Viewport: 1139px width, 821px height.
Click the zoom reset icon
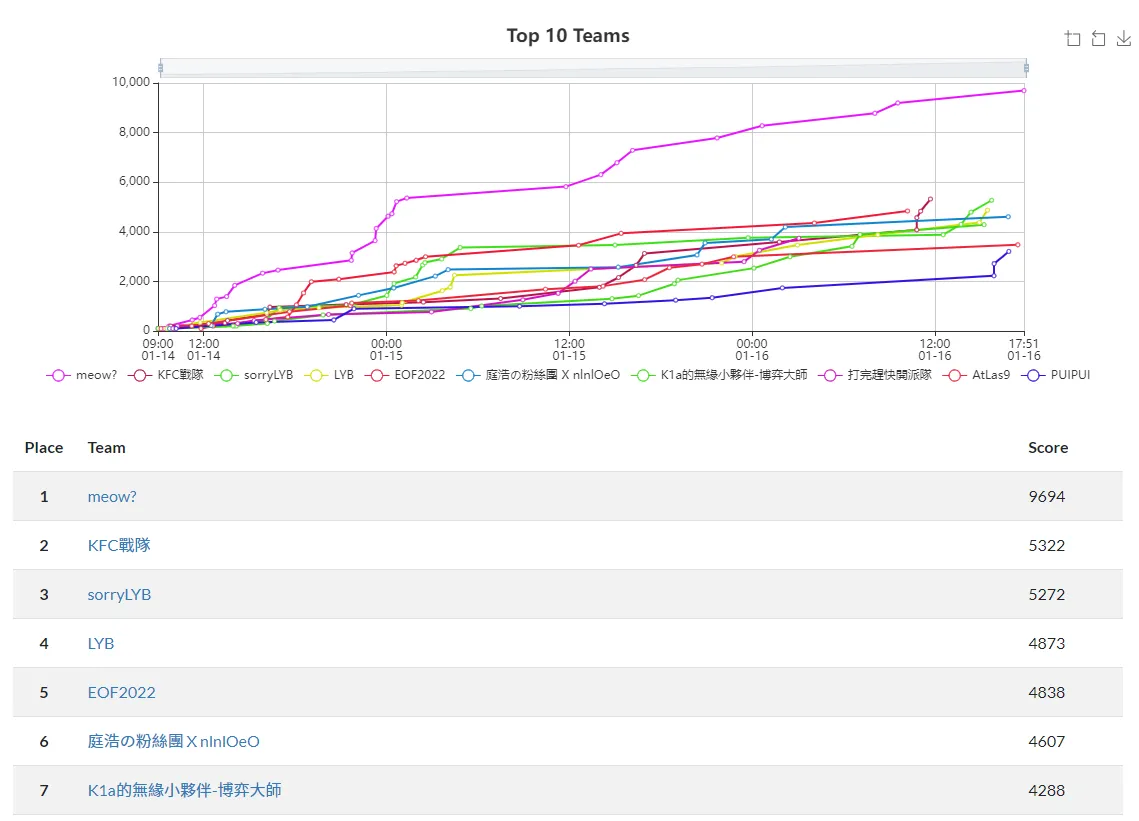1098,39
